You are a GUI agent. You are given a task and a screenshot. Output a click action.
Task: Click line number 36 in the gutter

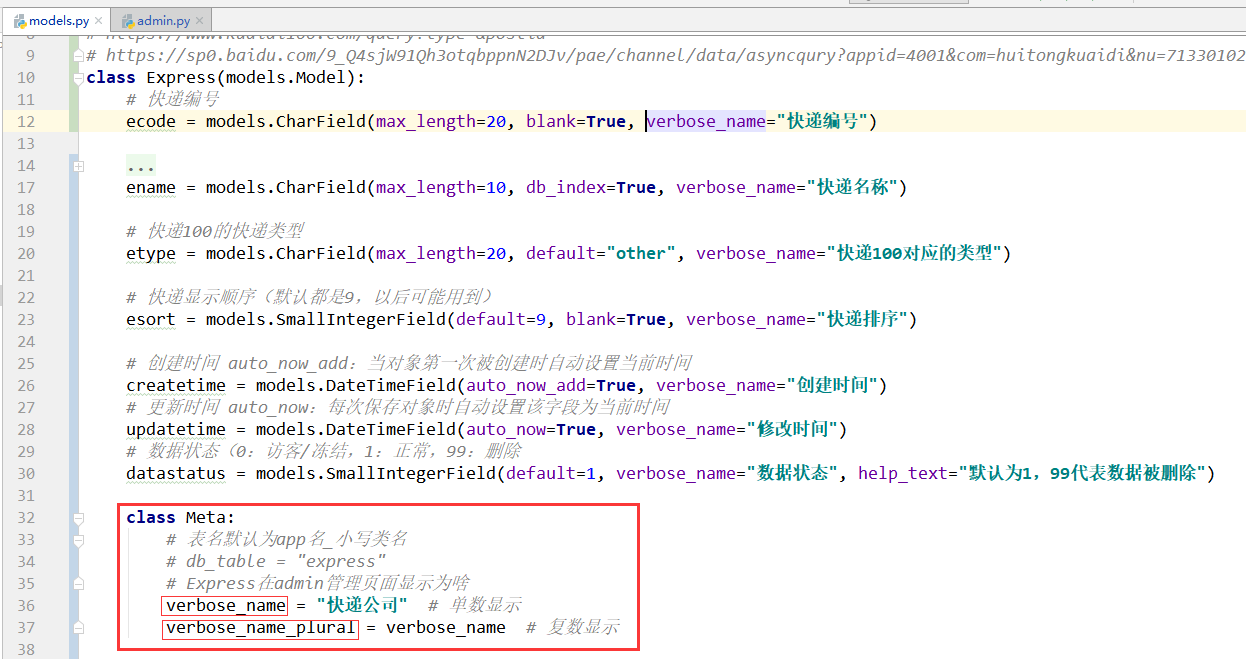point(26,606)
